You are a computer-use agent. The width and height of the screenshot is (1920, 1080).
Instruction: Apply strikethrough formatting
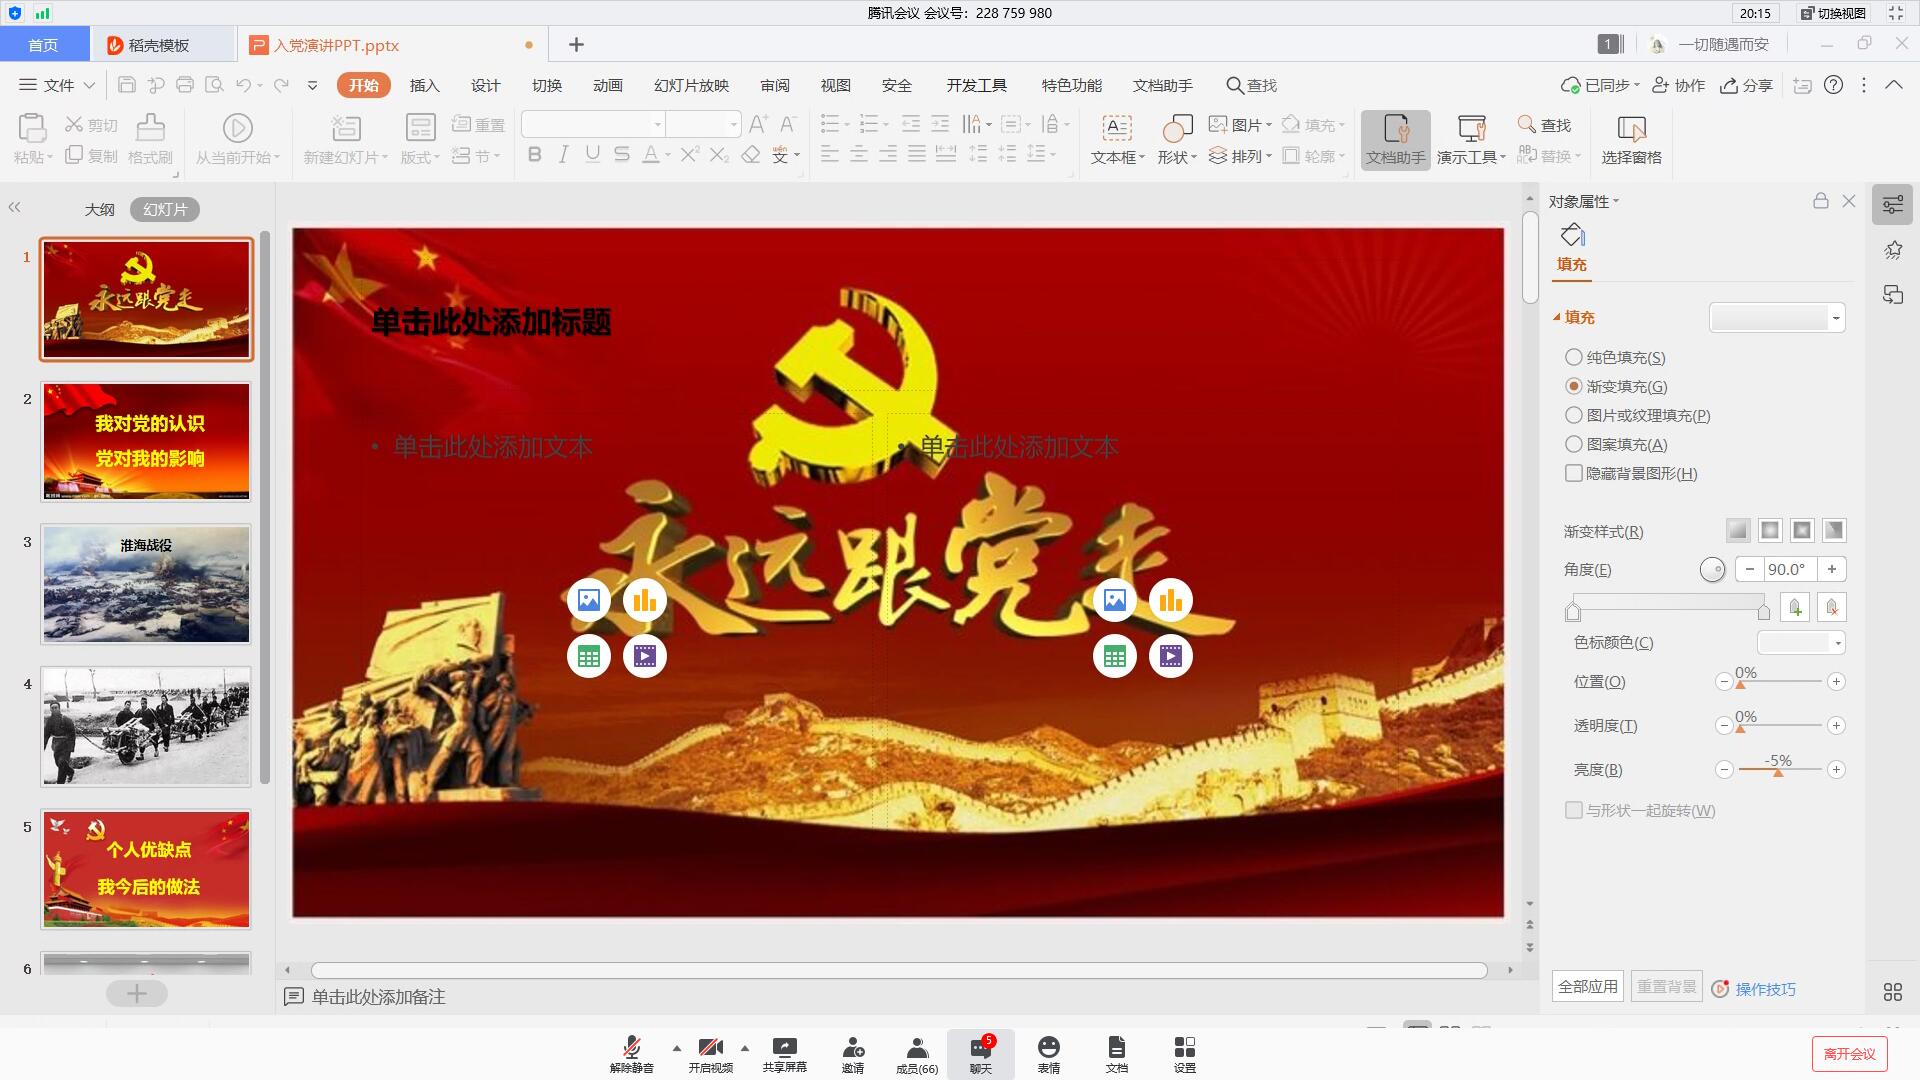pos(622,155)
